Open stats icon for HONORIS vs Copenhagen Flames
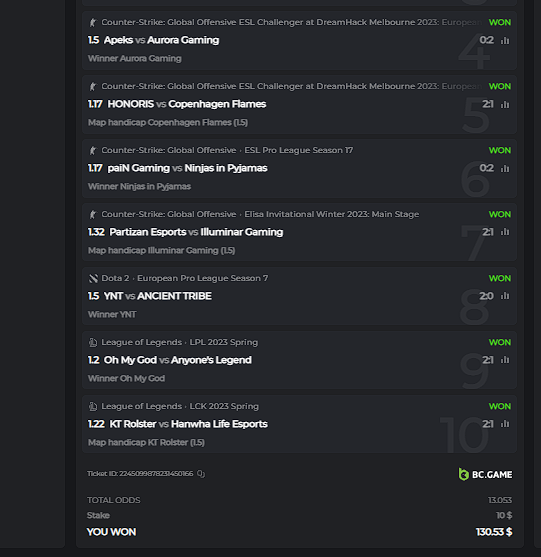This screenshot has height=557, width=541. [x=505, y=105]
